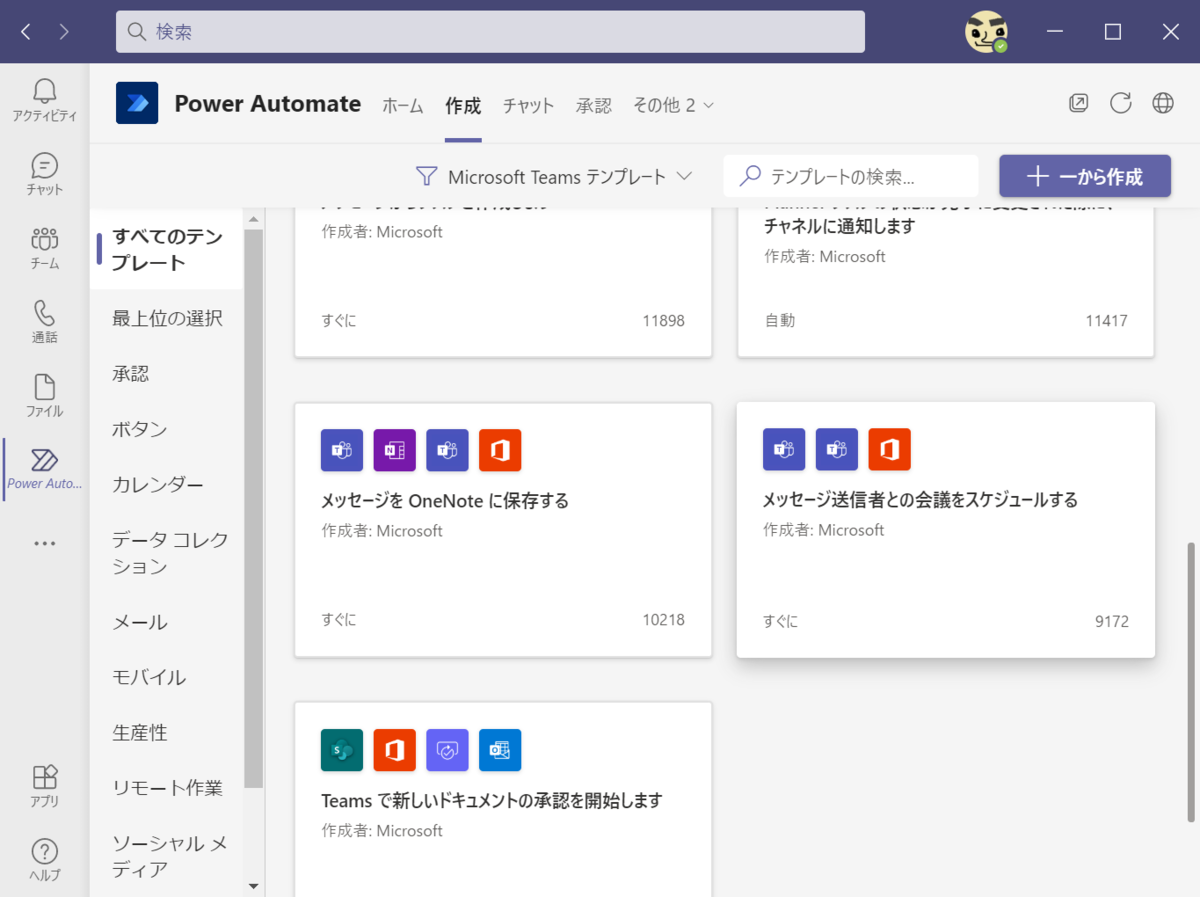Open the more apps ellipsis in left rail

[x=44, y=543]
